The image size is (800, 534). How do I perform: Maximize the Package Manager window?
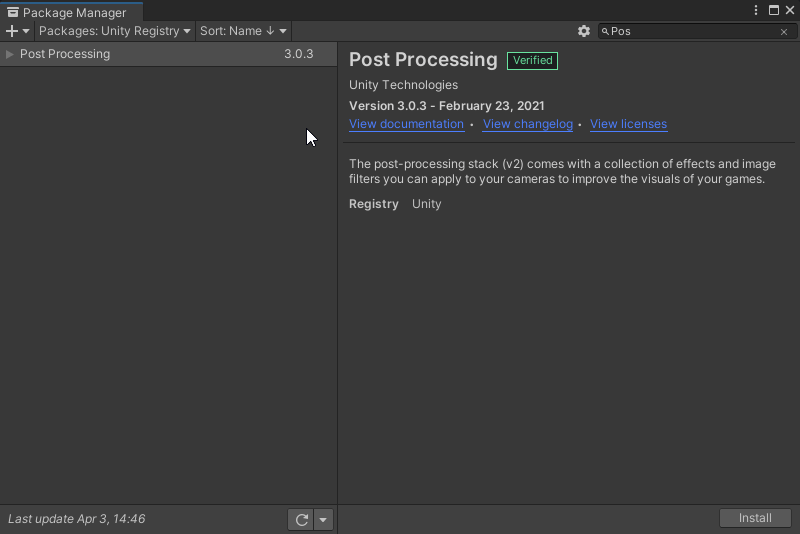coord(773,10)
